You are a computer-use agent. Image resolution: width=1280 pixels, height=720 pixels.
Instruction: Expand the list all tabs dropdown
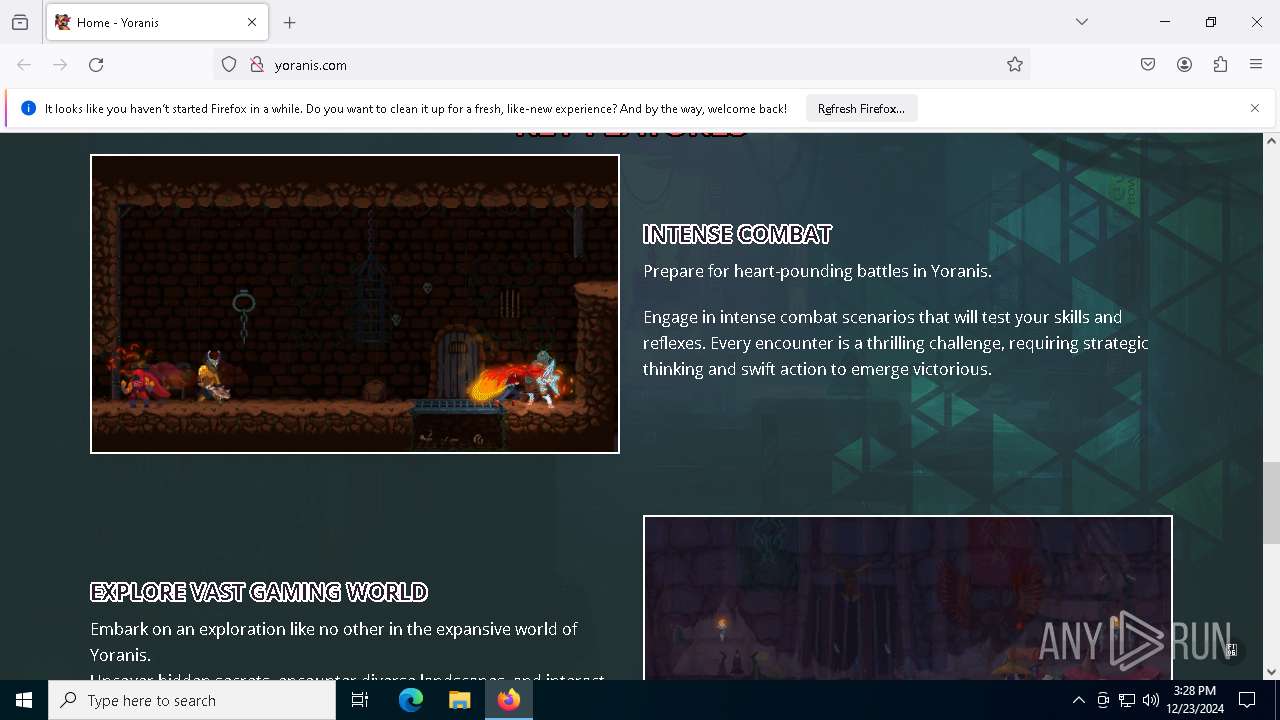(x=1082, y=22)
